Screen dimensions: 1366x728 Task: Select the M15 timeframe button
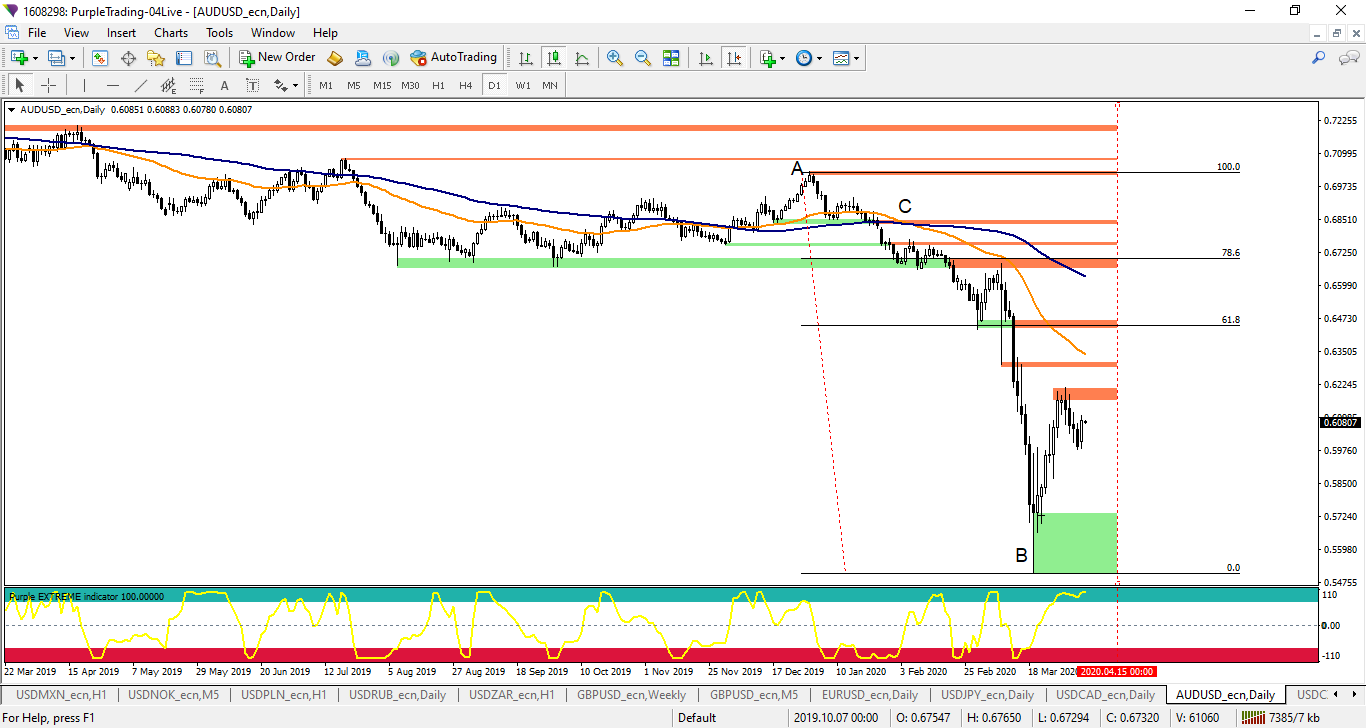[x=382, y=85]
